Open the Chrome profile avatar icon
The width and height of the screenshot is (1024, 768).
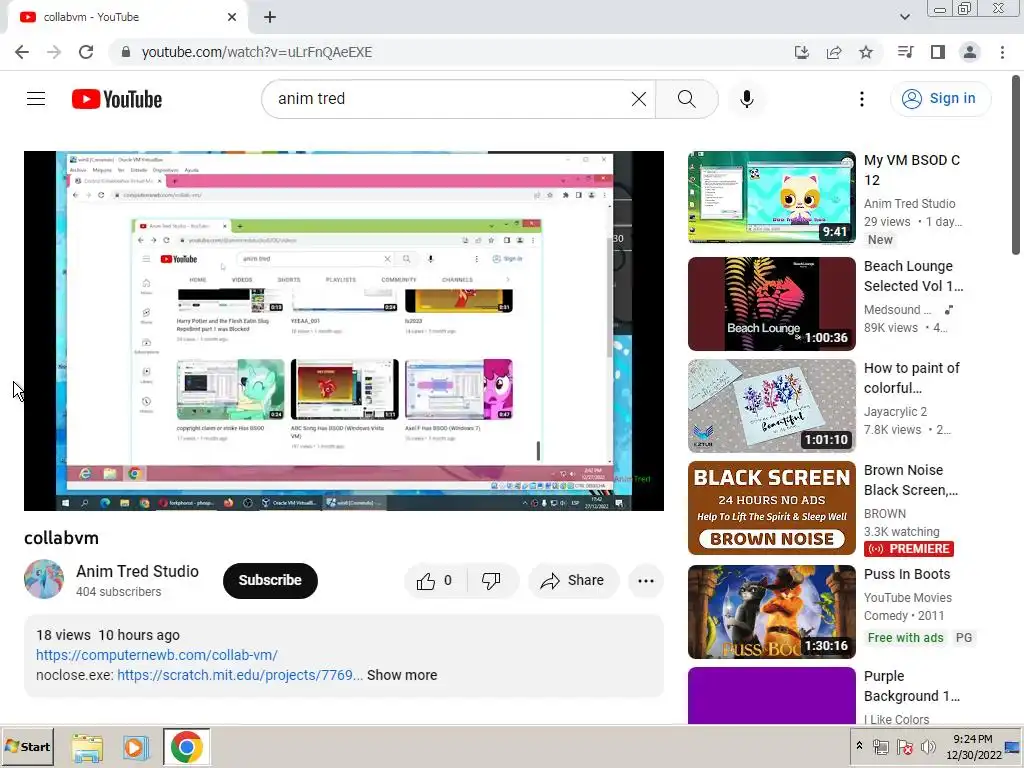click(970, 52)
